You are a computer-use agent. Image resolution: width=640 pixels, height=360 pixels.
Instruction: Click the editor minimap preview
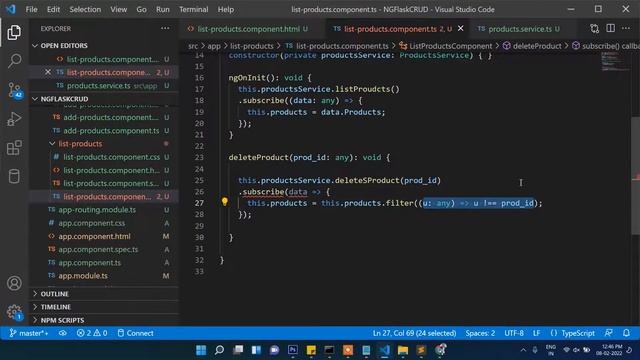coord(615,63)
